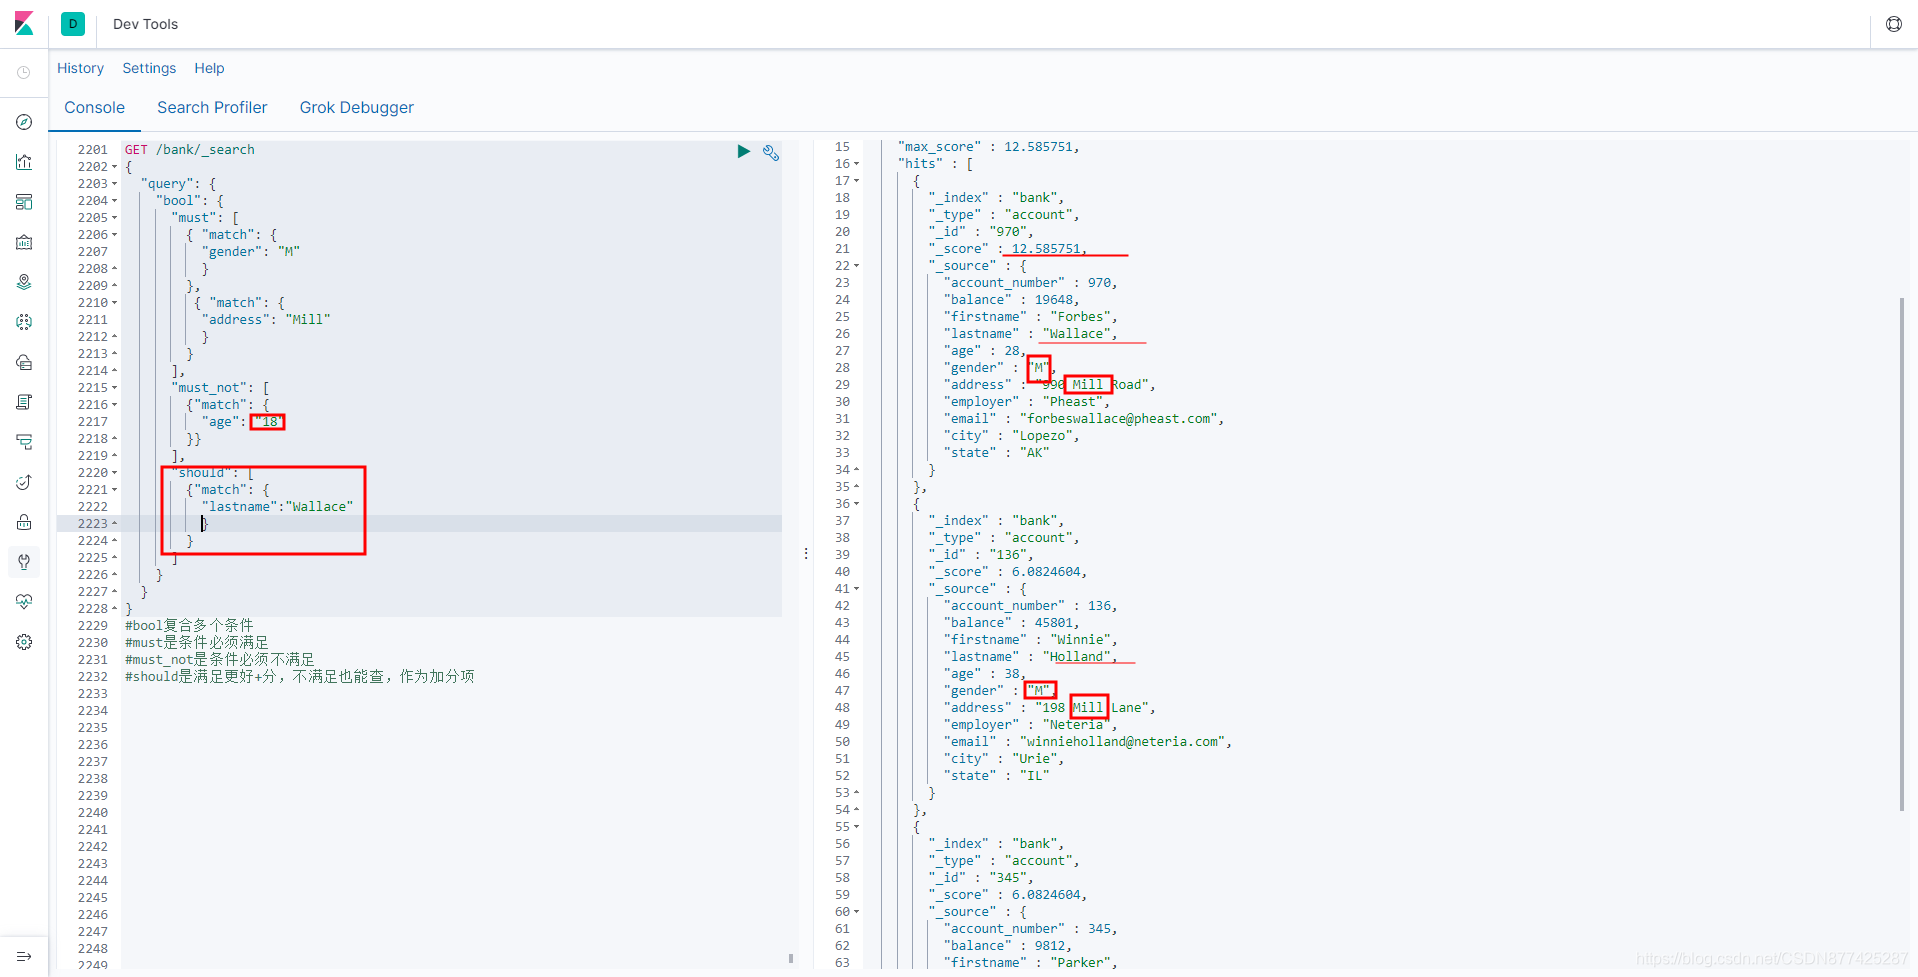Click the "gender": "M" line in editor

point(250,252)
